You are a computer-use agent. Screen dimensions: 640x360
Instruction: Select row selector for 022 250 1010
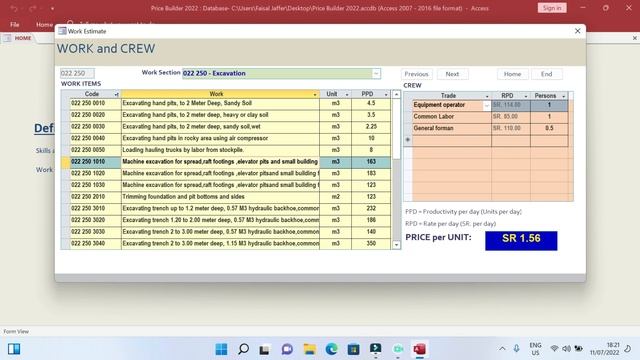(x=65, y=162)
